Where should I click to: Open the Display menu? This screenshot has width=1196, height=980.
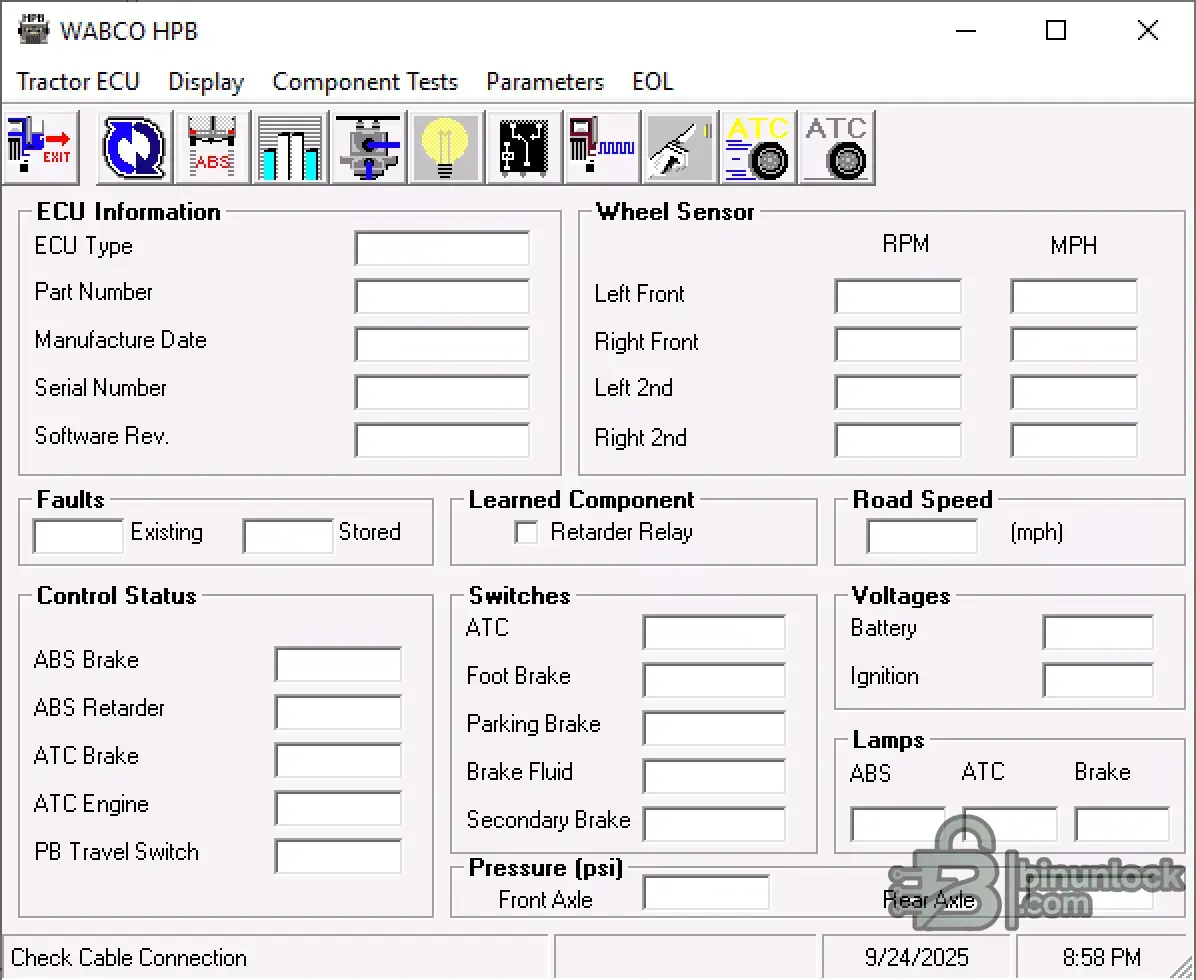pos(206,82)
